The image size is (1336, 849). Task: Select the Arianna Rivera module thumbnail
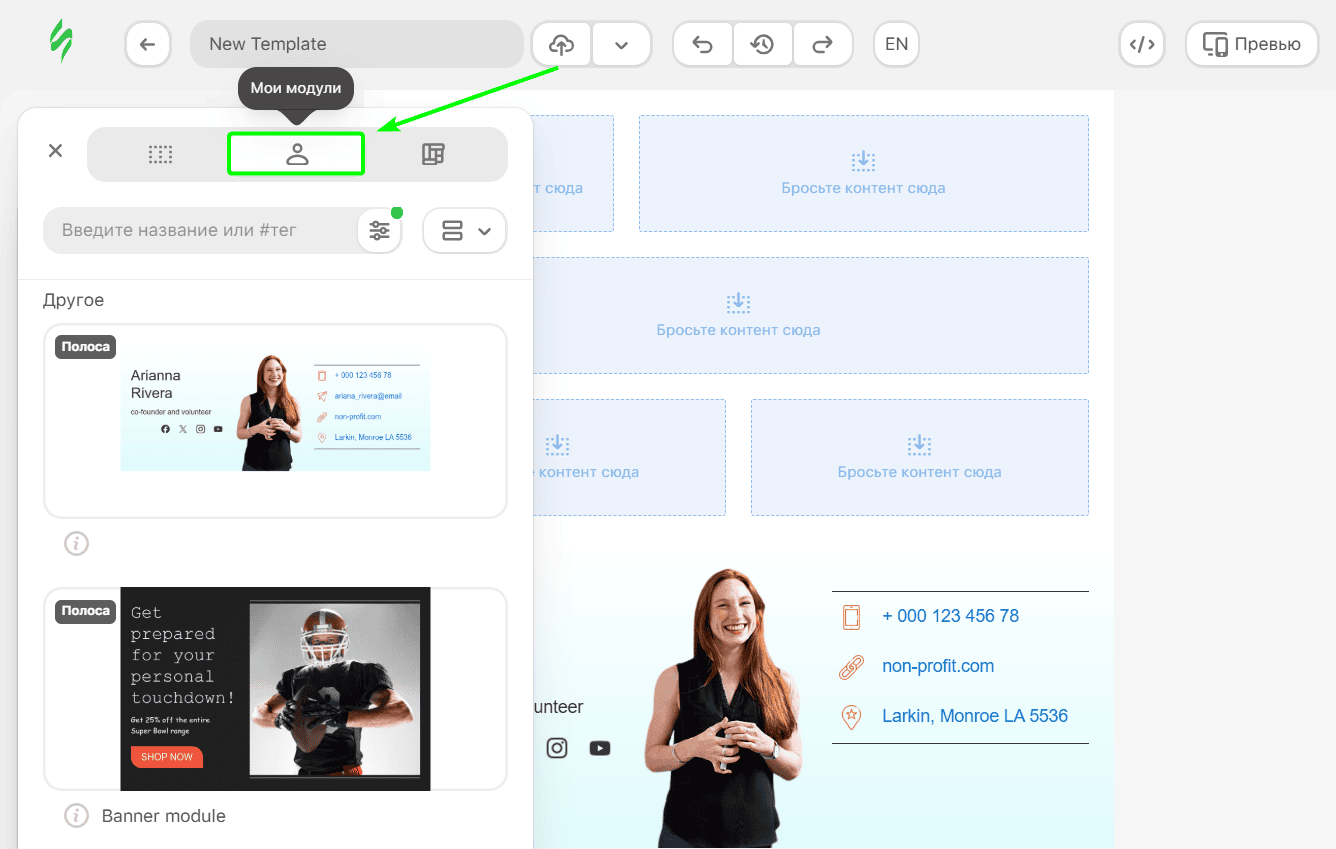(275, 412)
